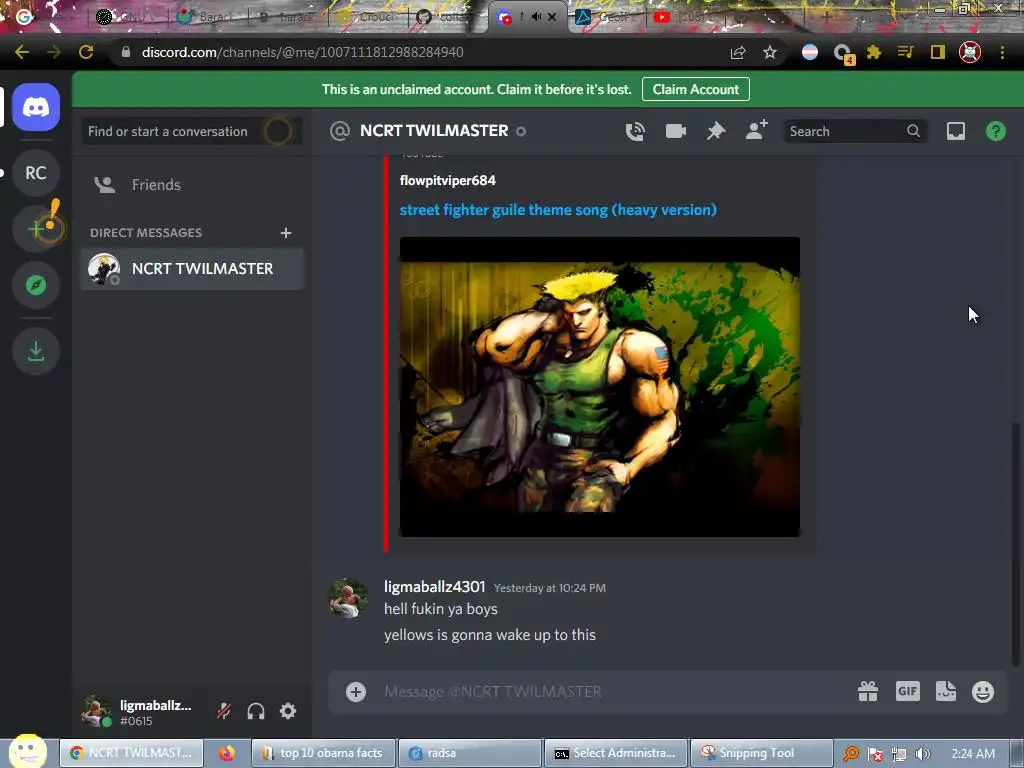Create new DM plus icon
This screenshot has width=1024, height=768.
tap(285, 233)
